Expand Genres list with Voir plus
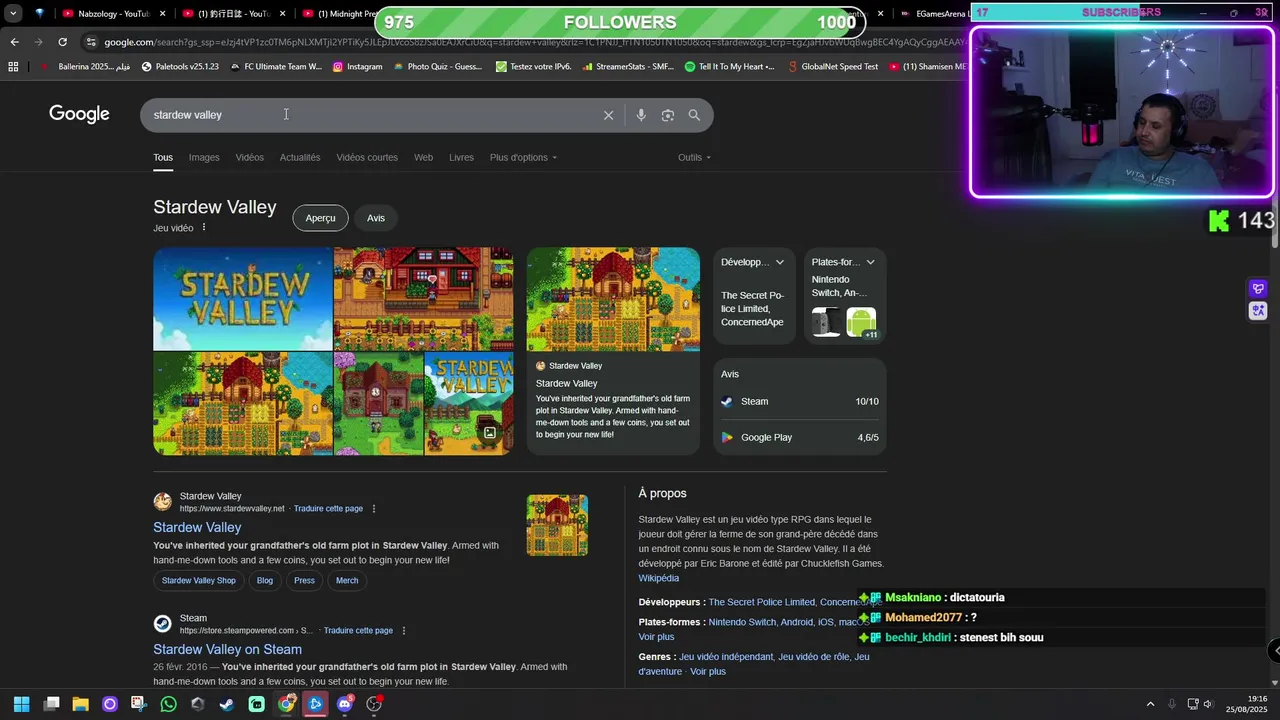This screenshot has width=1280, height=720. [x=708, y=672]
